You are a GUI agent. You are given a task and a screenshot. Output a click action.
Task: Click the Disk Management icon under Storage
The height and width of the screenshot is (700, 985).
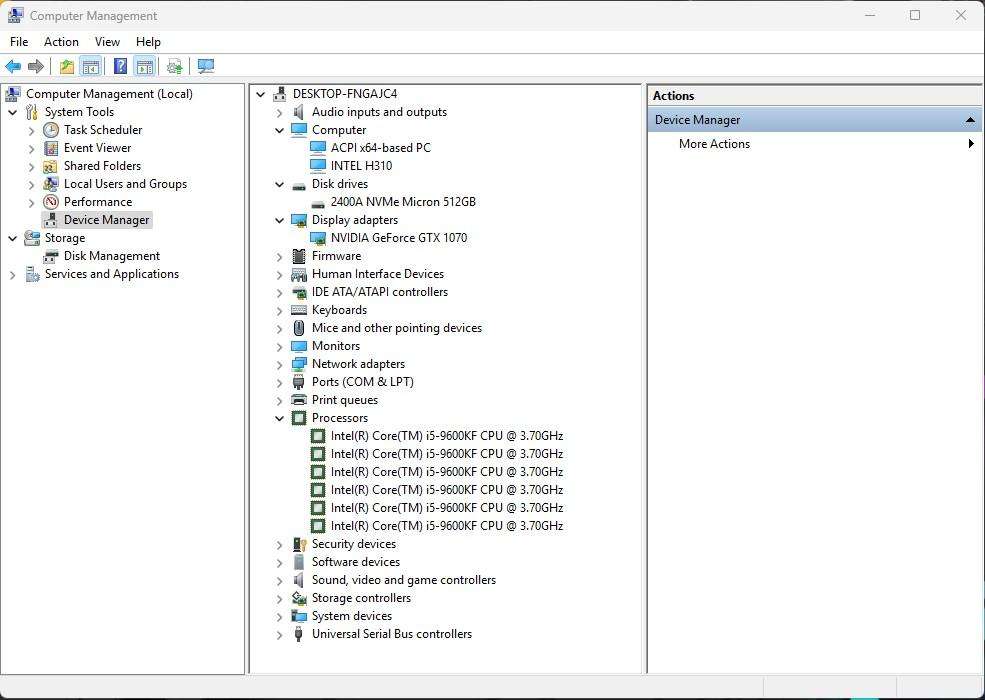[x=51, y=256]
